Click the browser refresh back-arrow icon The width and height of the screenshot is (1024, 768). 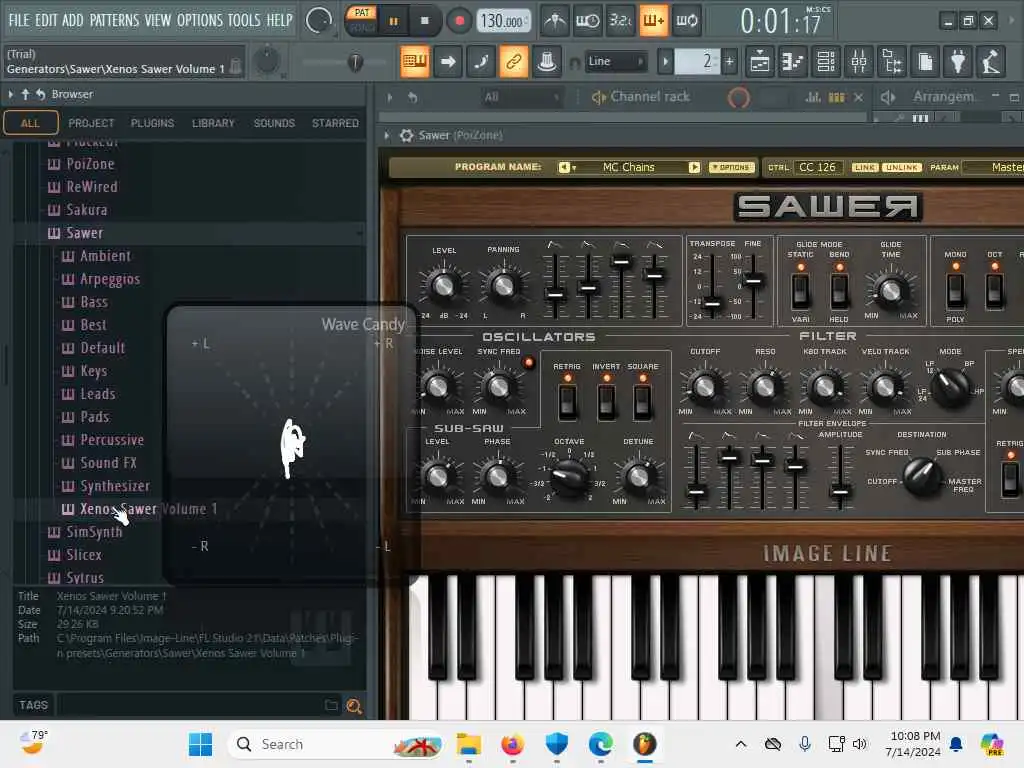(40, 95)
